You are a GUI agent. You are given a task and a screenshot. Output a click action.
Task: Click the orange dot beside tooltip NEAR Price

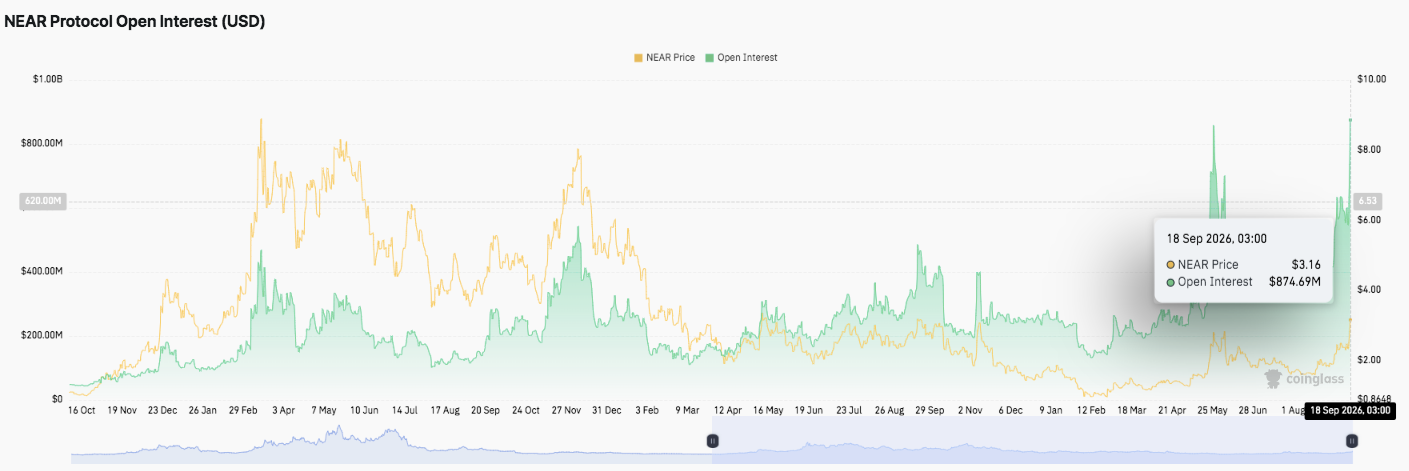[x=1171, y=265]
